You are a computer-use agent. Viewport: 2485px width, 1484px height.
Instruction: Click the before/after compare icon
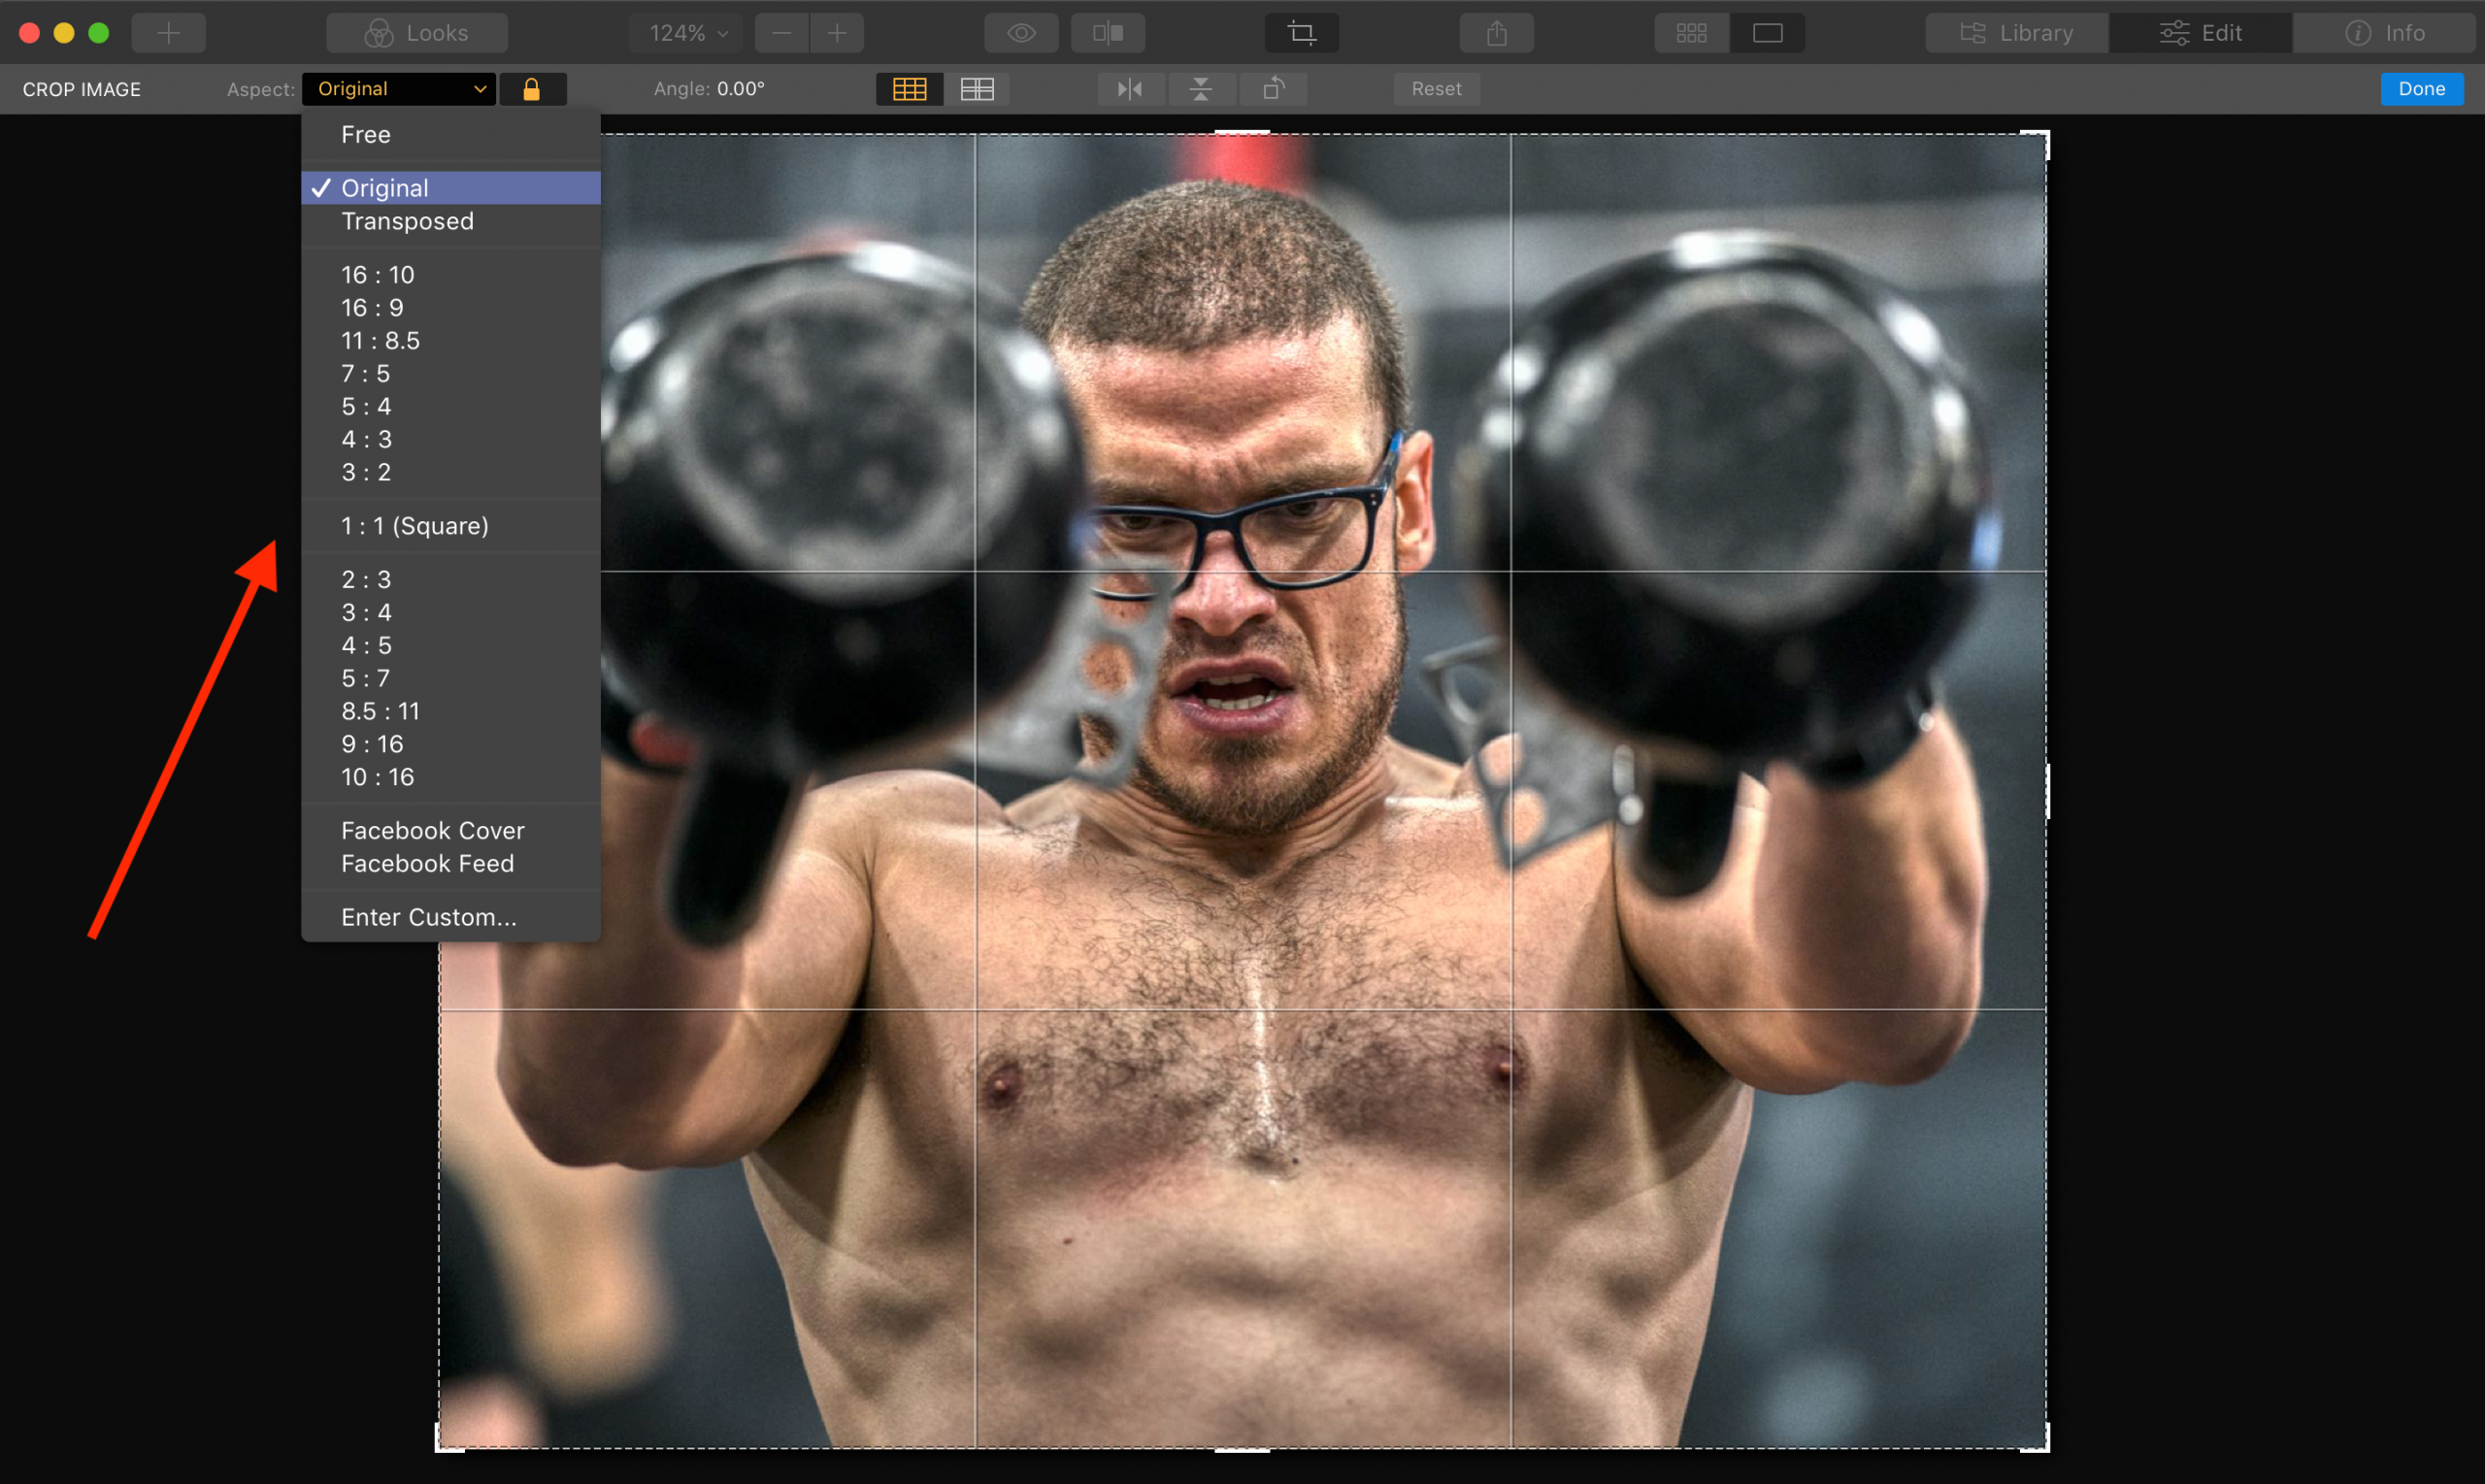[x=1107, y=33]
